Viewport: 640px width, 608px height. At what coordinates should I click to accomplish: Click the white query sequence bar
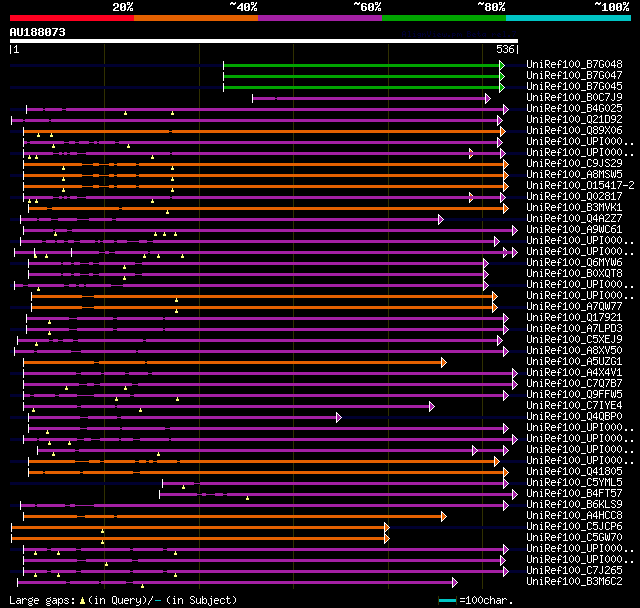click(x=264, y=41)
